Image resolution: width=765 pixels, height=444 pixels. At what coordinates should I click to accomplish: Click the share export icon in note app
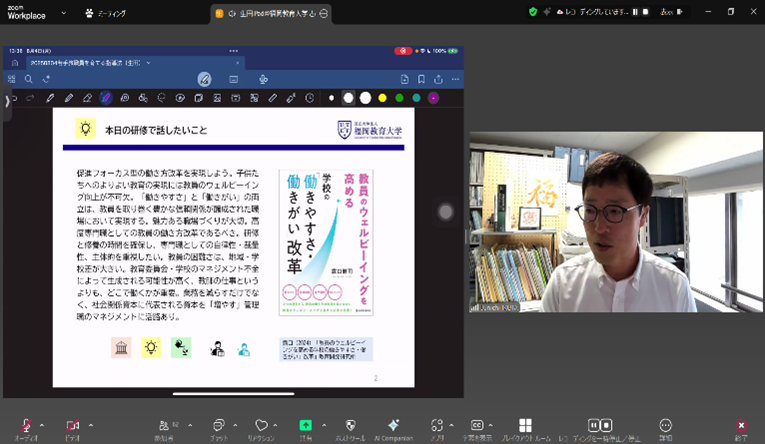tap(438, 79)
